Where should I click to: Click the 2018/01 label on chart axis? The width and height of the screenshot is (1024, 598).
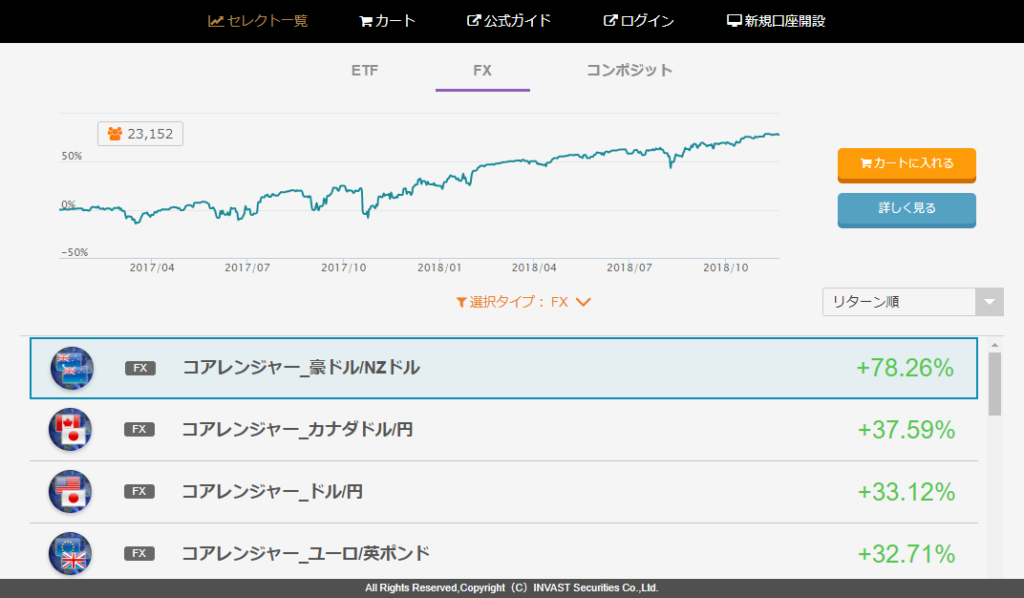440,268
